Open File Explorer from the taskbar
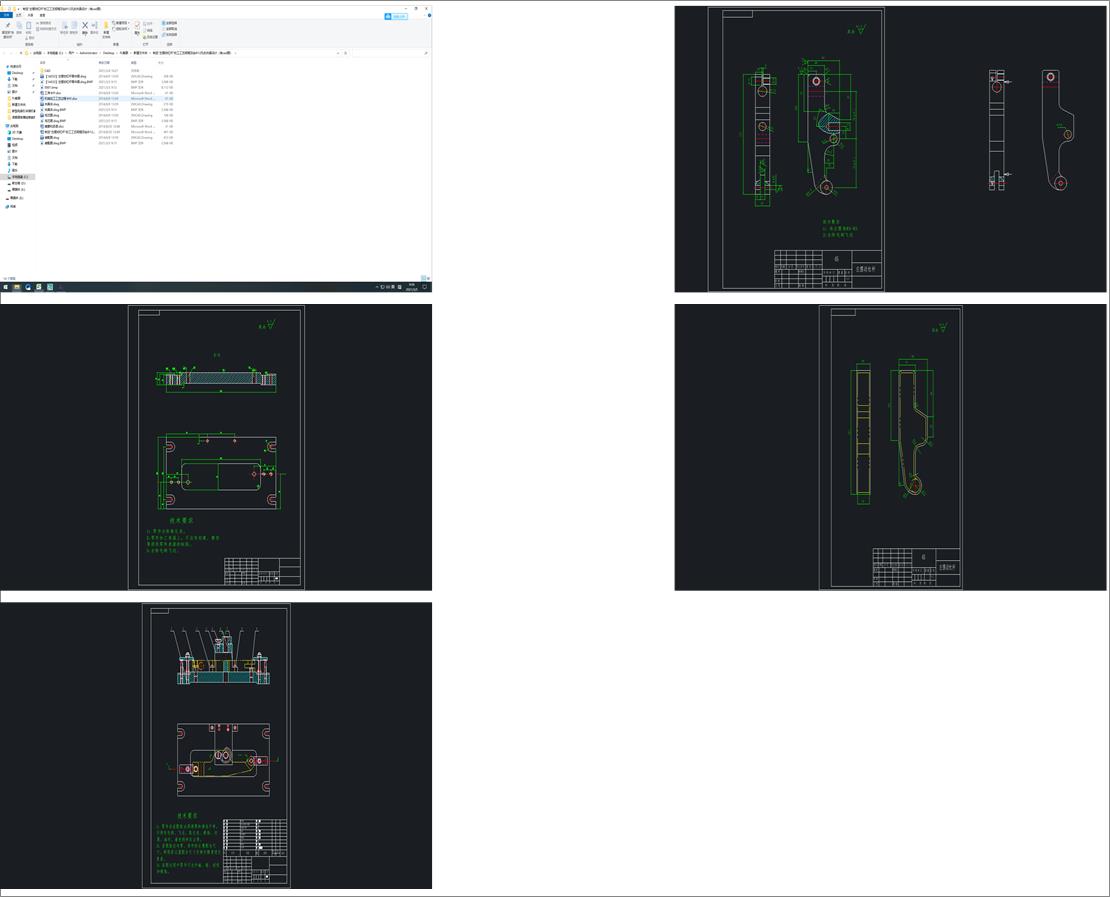This screenshot has height=897, width=1110. pos(17,287)
